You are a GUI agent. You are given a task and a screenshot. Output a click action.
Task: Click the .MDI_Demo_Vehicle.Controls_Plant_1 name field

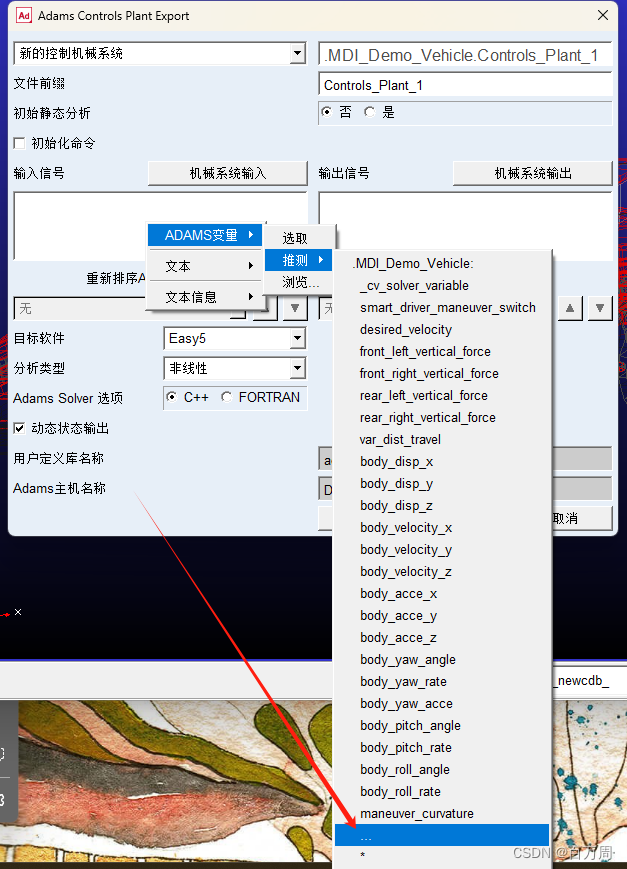(x=465, y=55)
